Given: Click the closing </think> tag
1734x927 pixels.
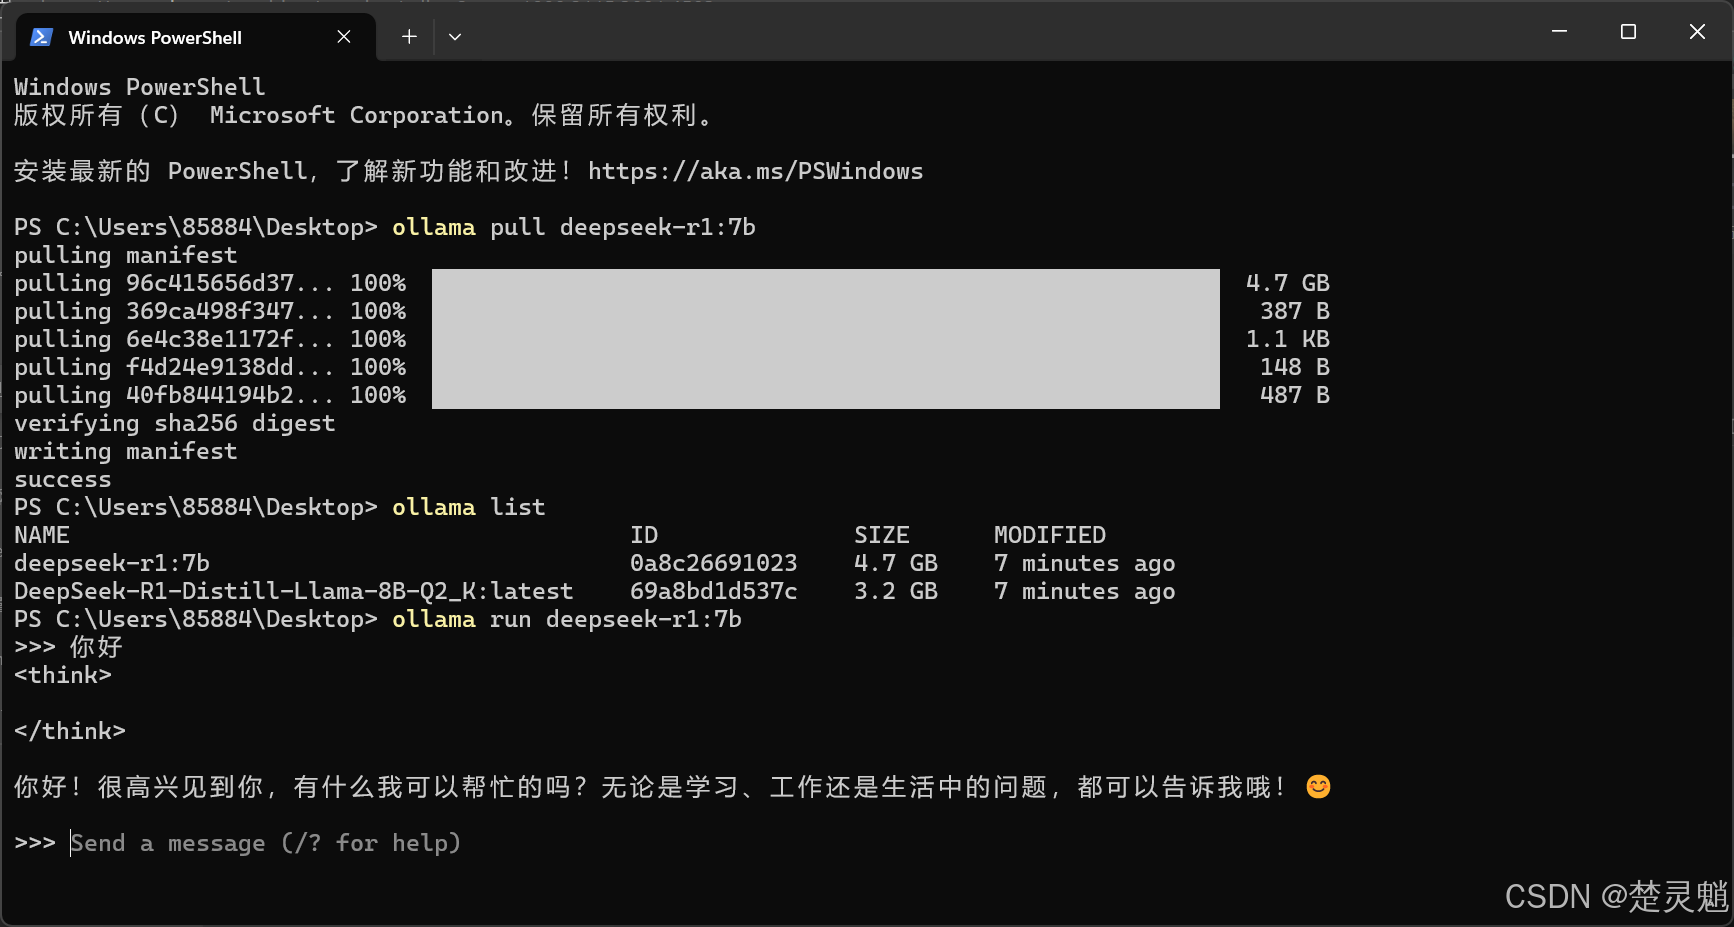Looking at the screenshot, I should [x=70, y=731].
